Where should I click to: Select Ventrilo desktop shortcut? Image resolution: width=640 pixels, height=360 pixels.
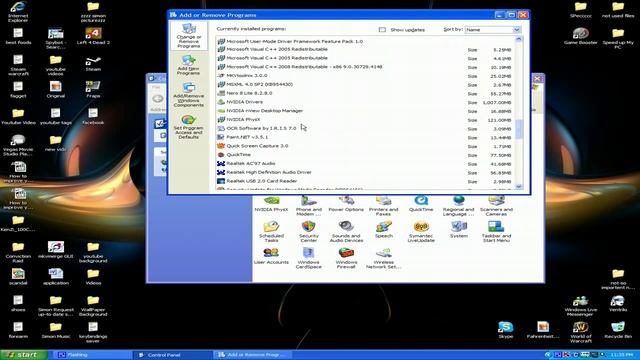pos(618,303)
